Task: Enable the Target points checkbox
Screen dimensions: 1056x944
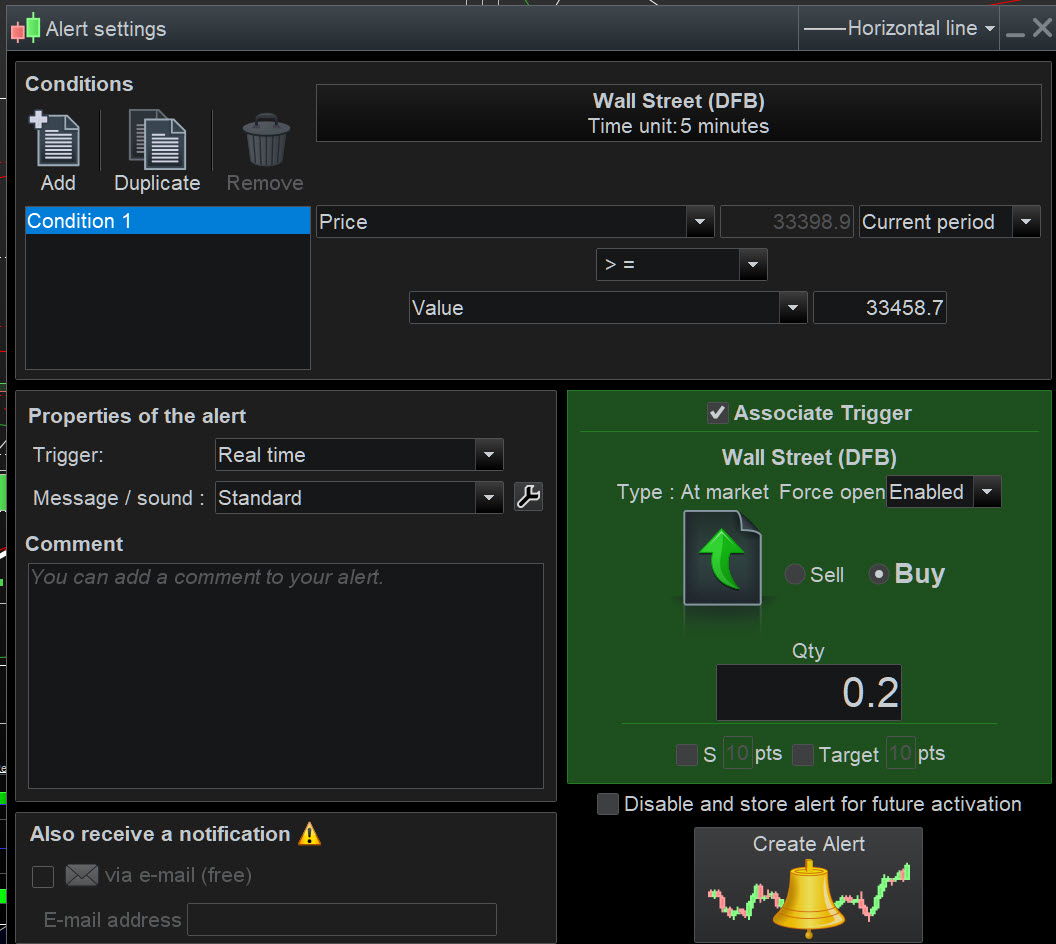Action: 803,754
